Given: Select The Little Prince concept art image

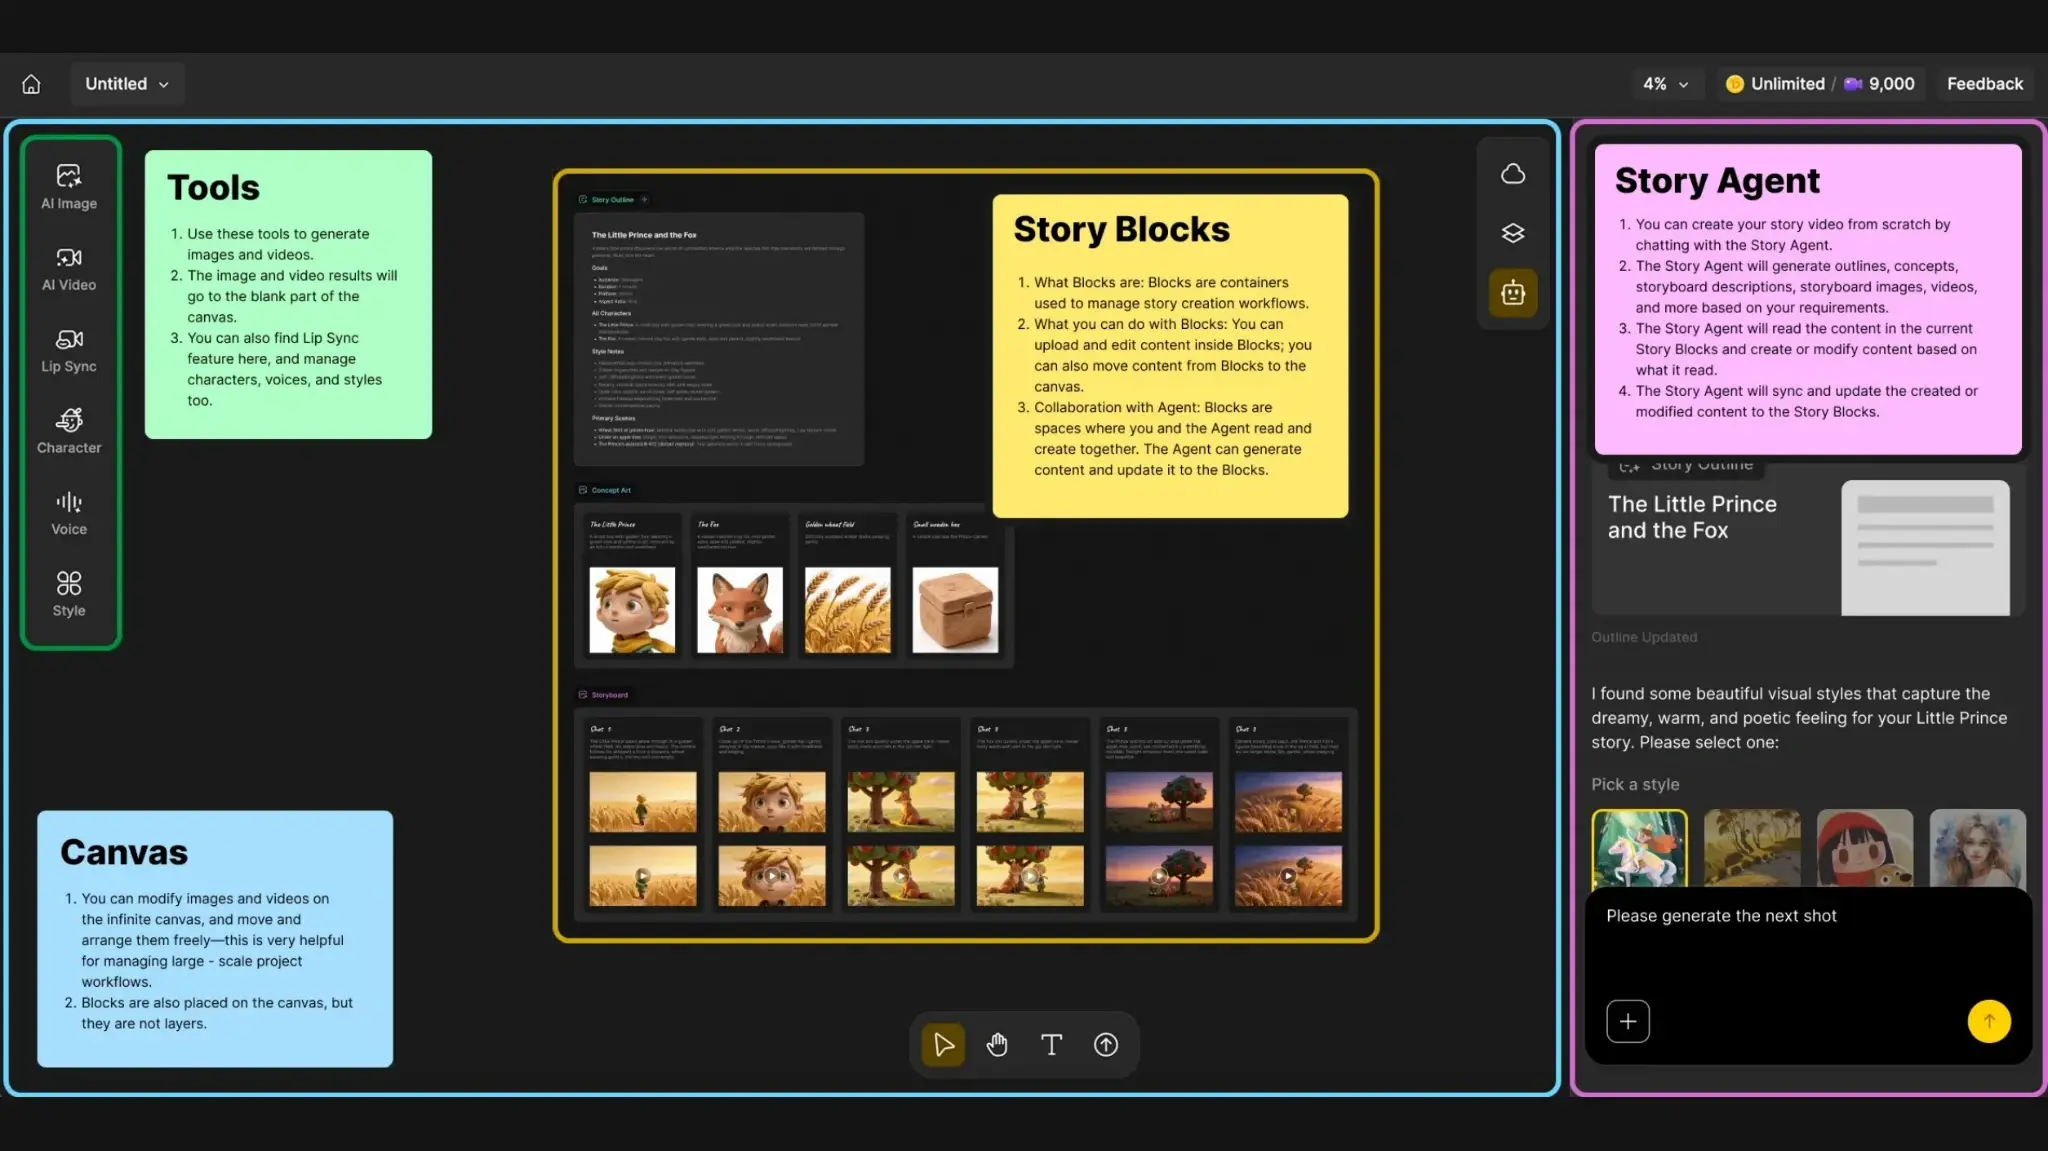Looking at the screenshot, I should click(x=632, y=610).
